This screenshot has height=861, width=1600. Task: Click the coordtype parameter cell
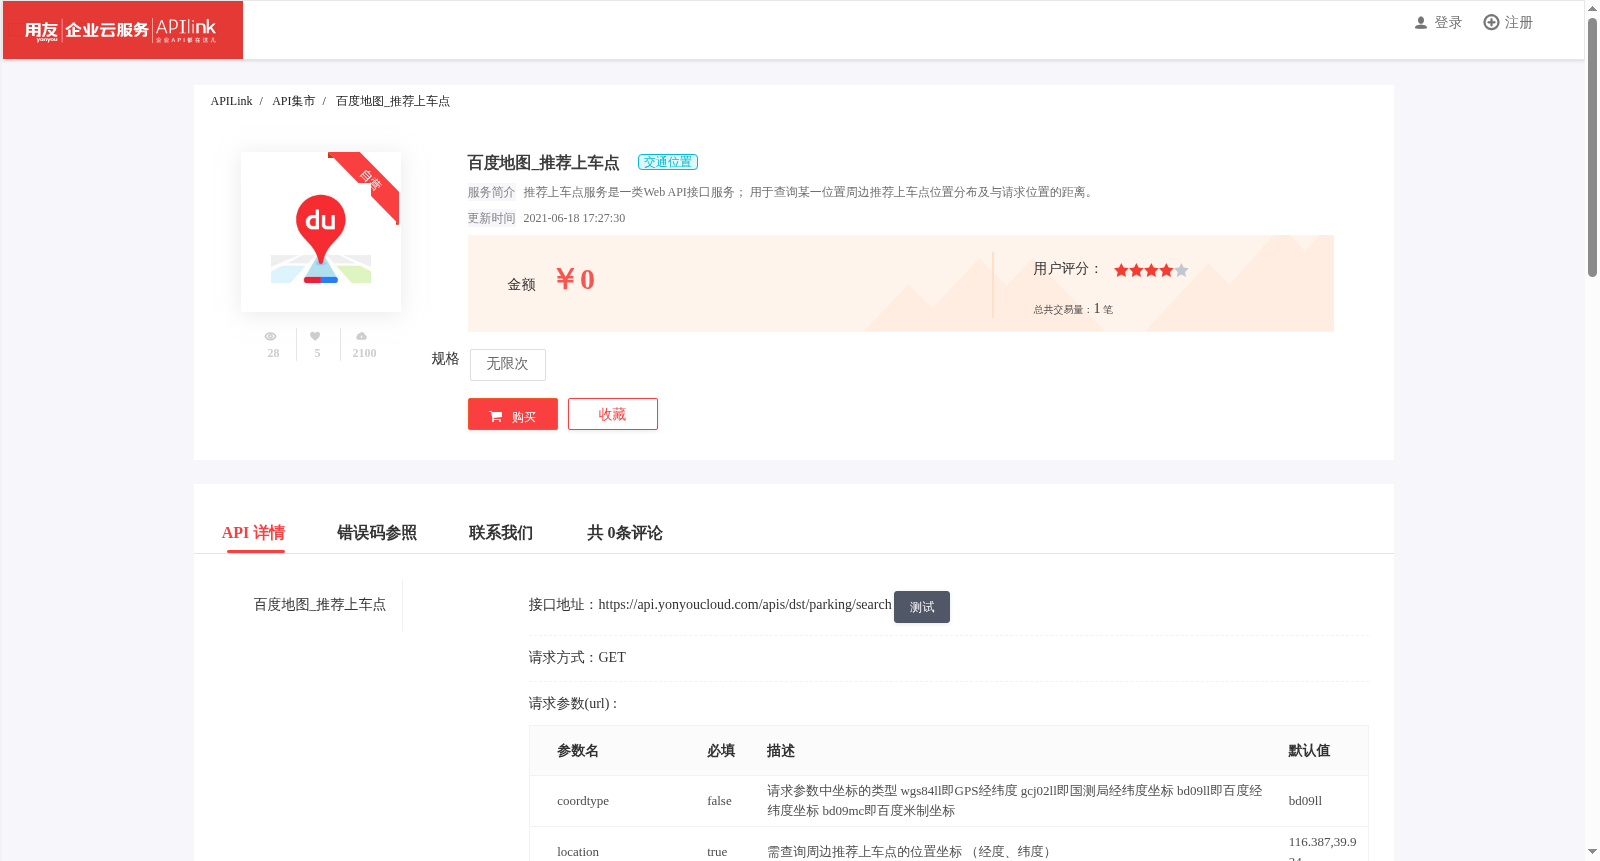tap(583, 801)
